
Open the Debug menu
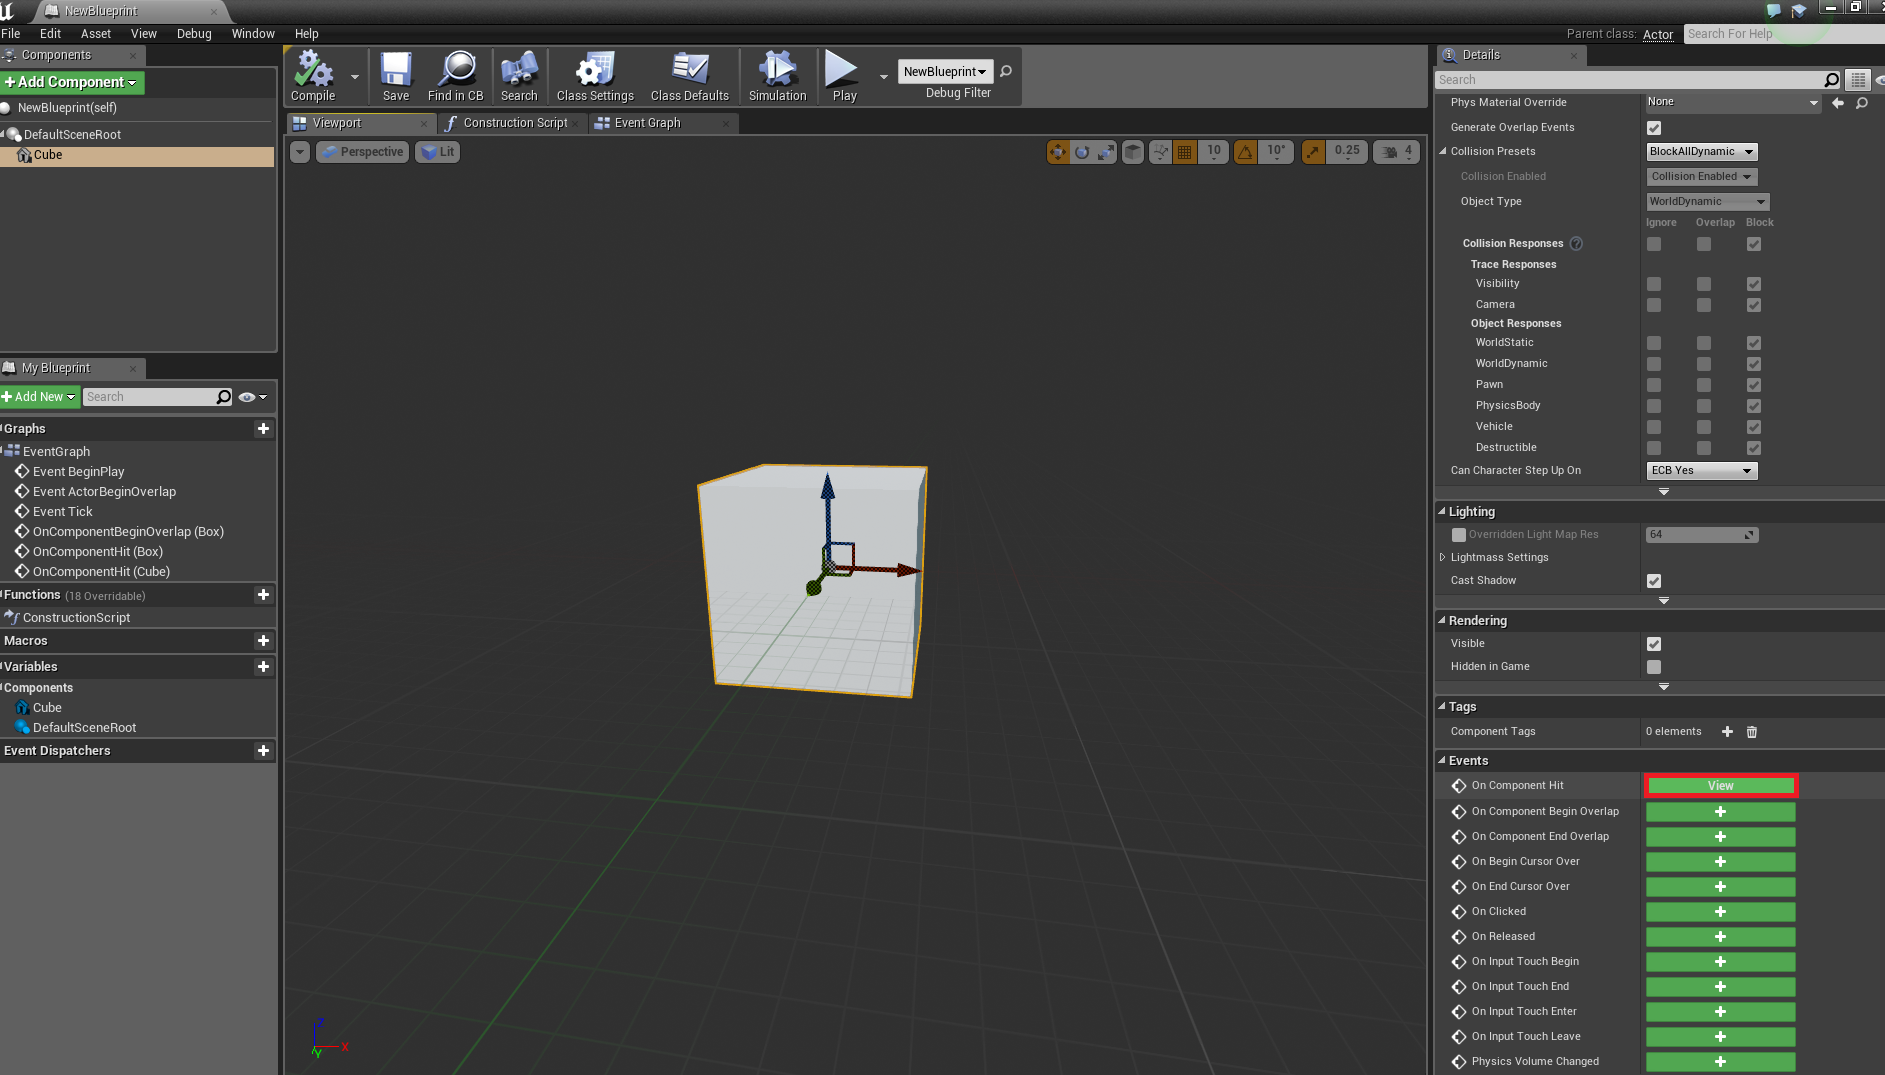pos(194,34)
